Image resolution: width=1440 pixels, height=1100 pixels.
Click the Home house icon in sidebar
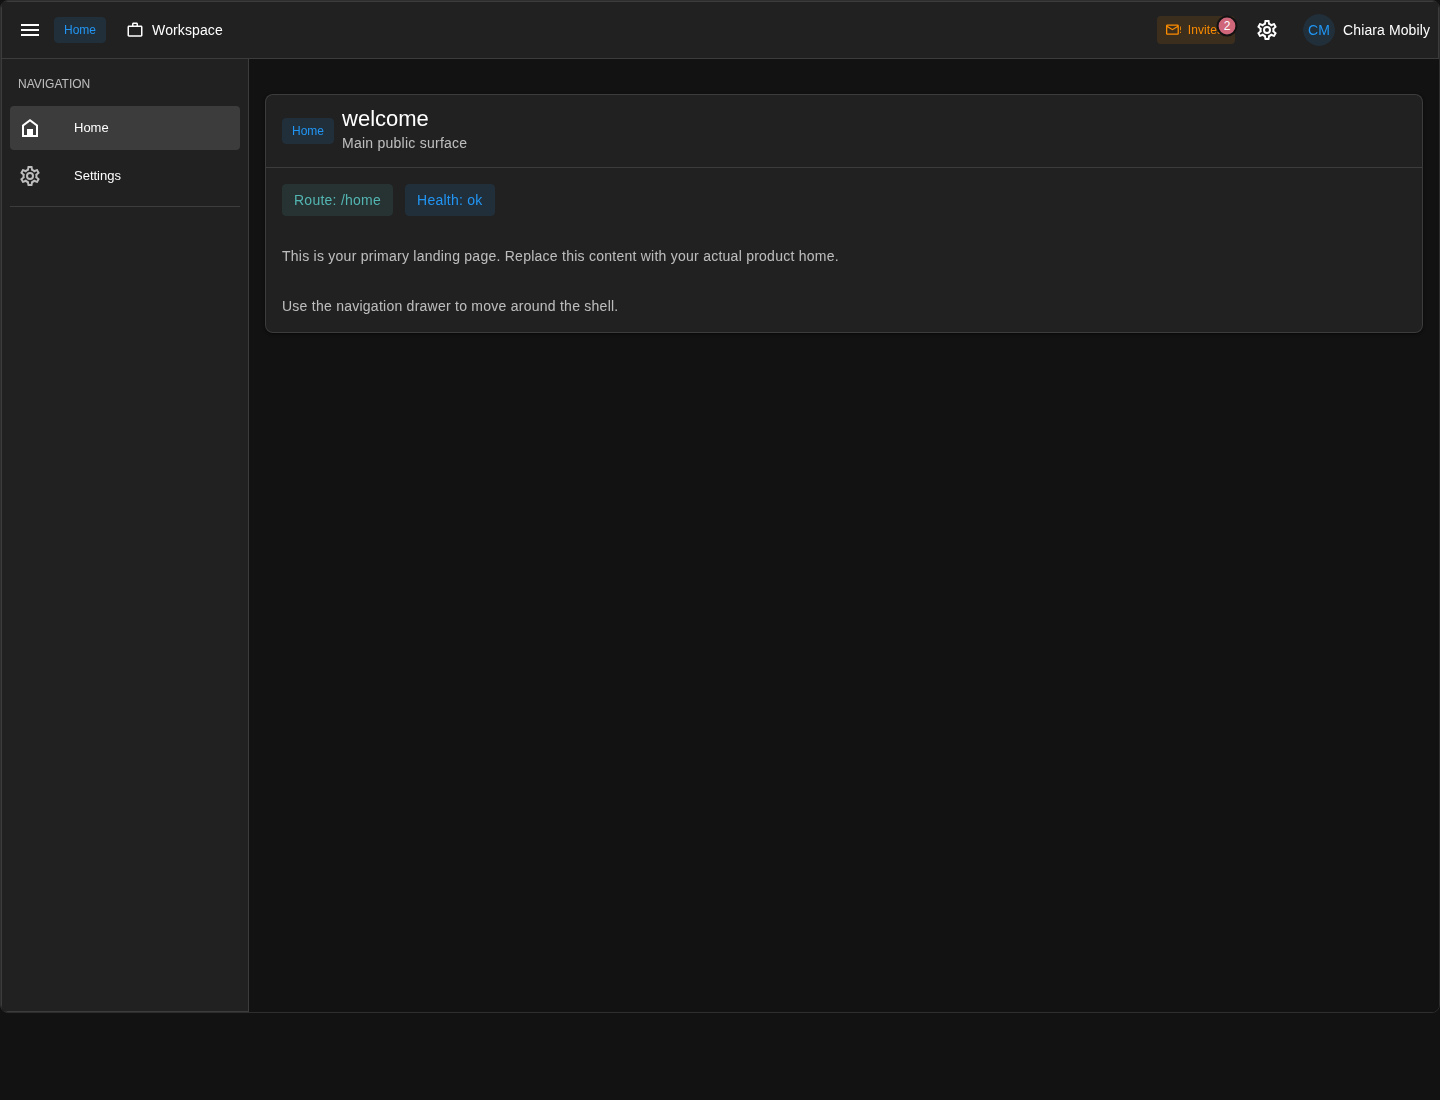pos(30,128)
